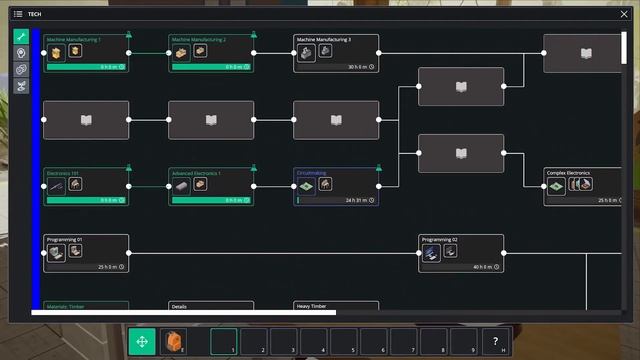Screen dimensions: 640x360
Task: Click the flask badge on Machine Manufacturing 1
Action: (129, 34)
